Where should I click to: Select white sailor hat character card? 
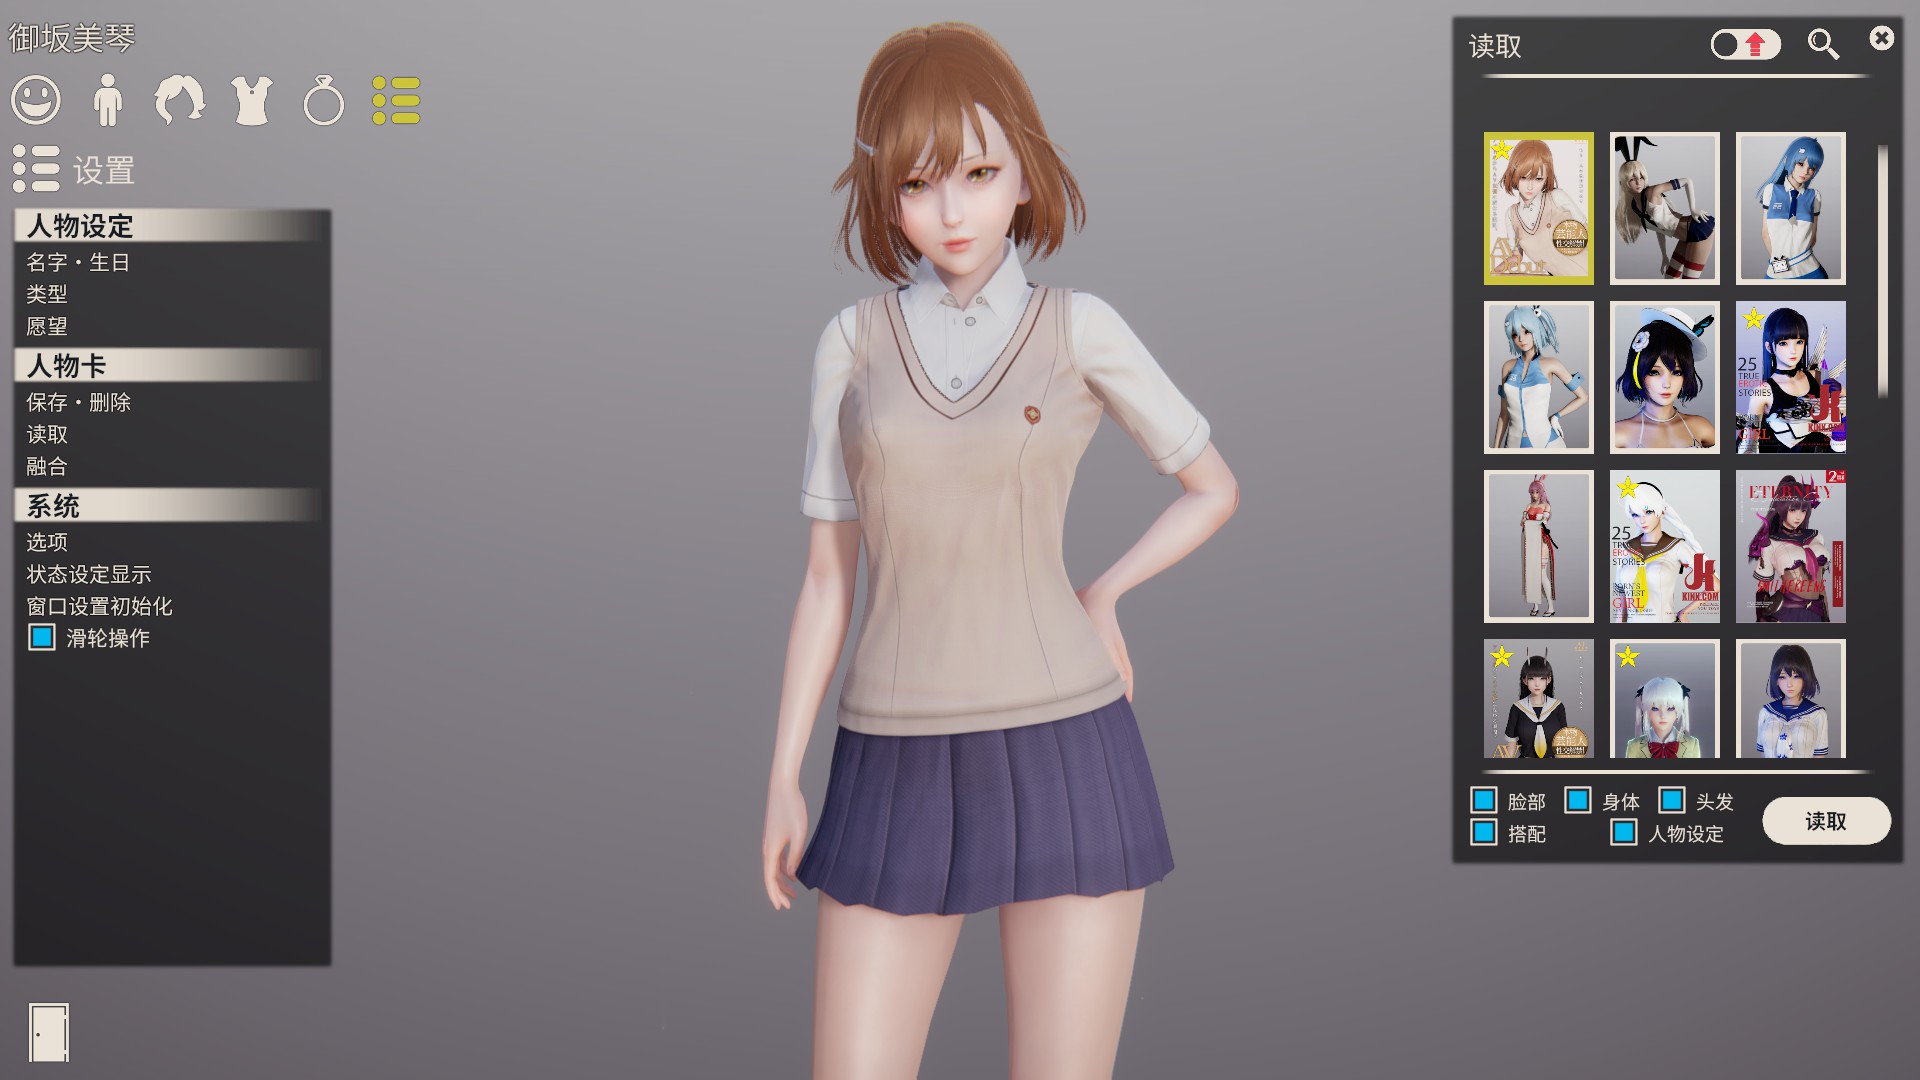[x=1665, y=377]
